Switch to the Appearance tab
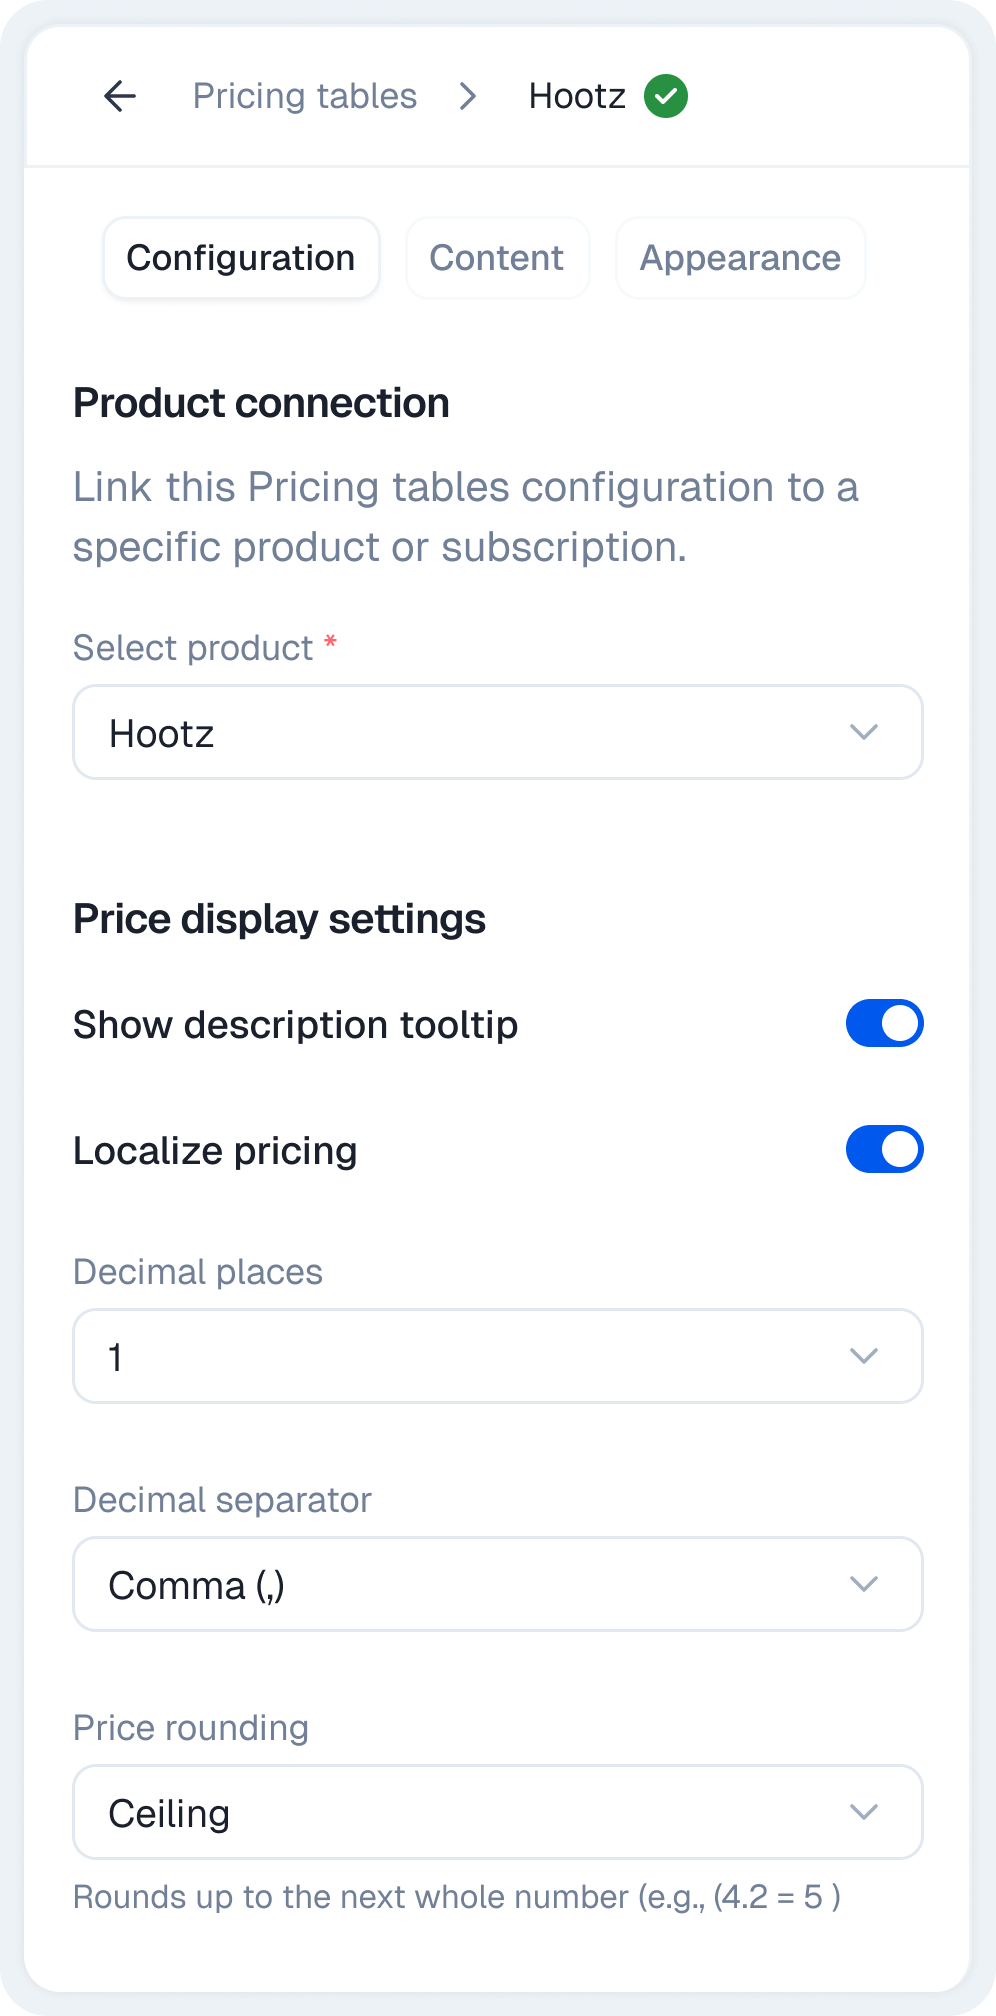This screenshot has width=996, height=2016. tap(740, 258)
